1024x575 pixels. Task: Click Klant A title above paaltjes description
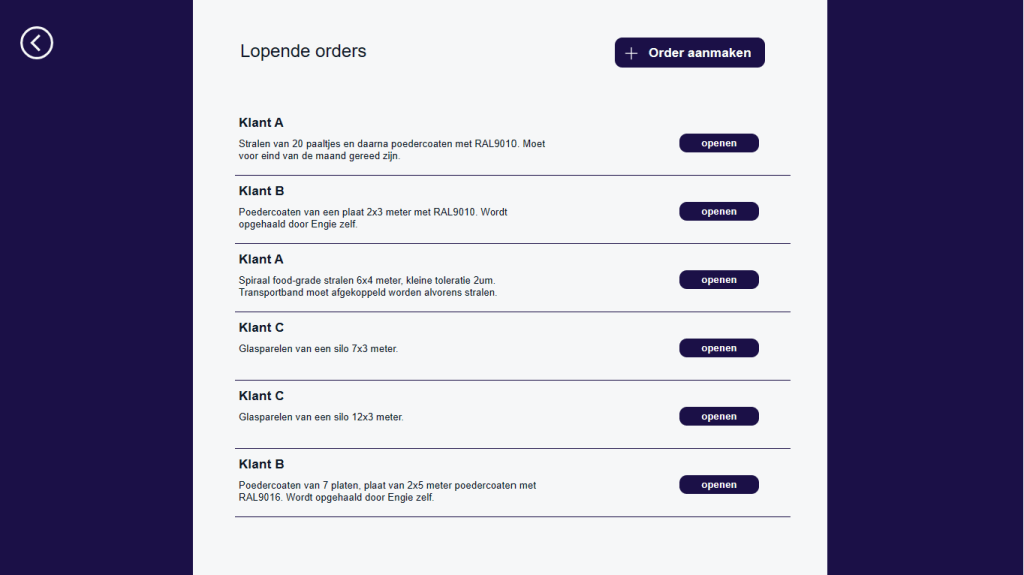click(261, 123)
